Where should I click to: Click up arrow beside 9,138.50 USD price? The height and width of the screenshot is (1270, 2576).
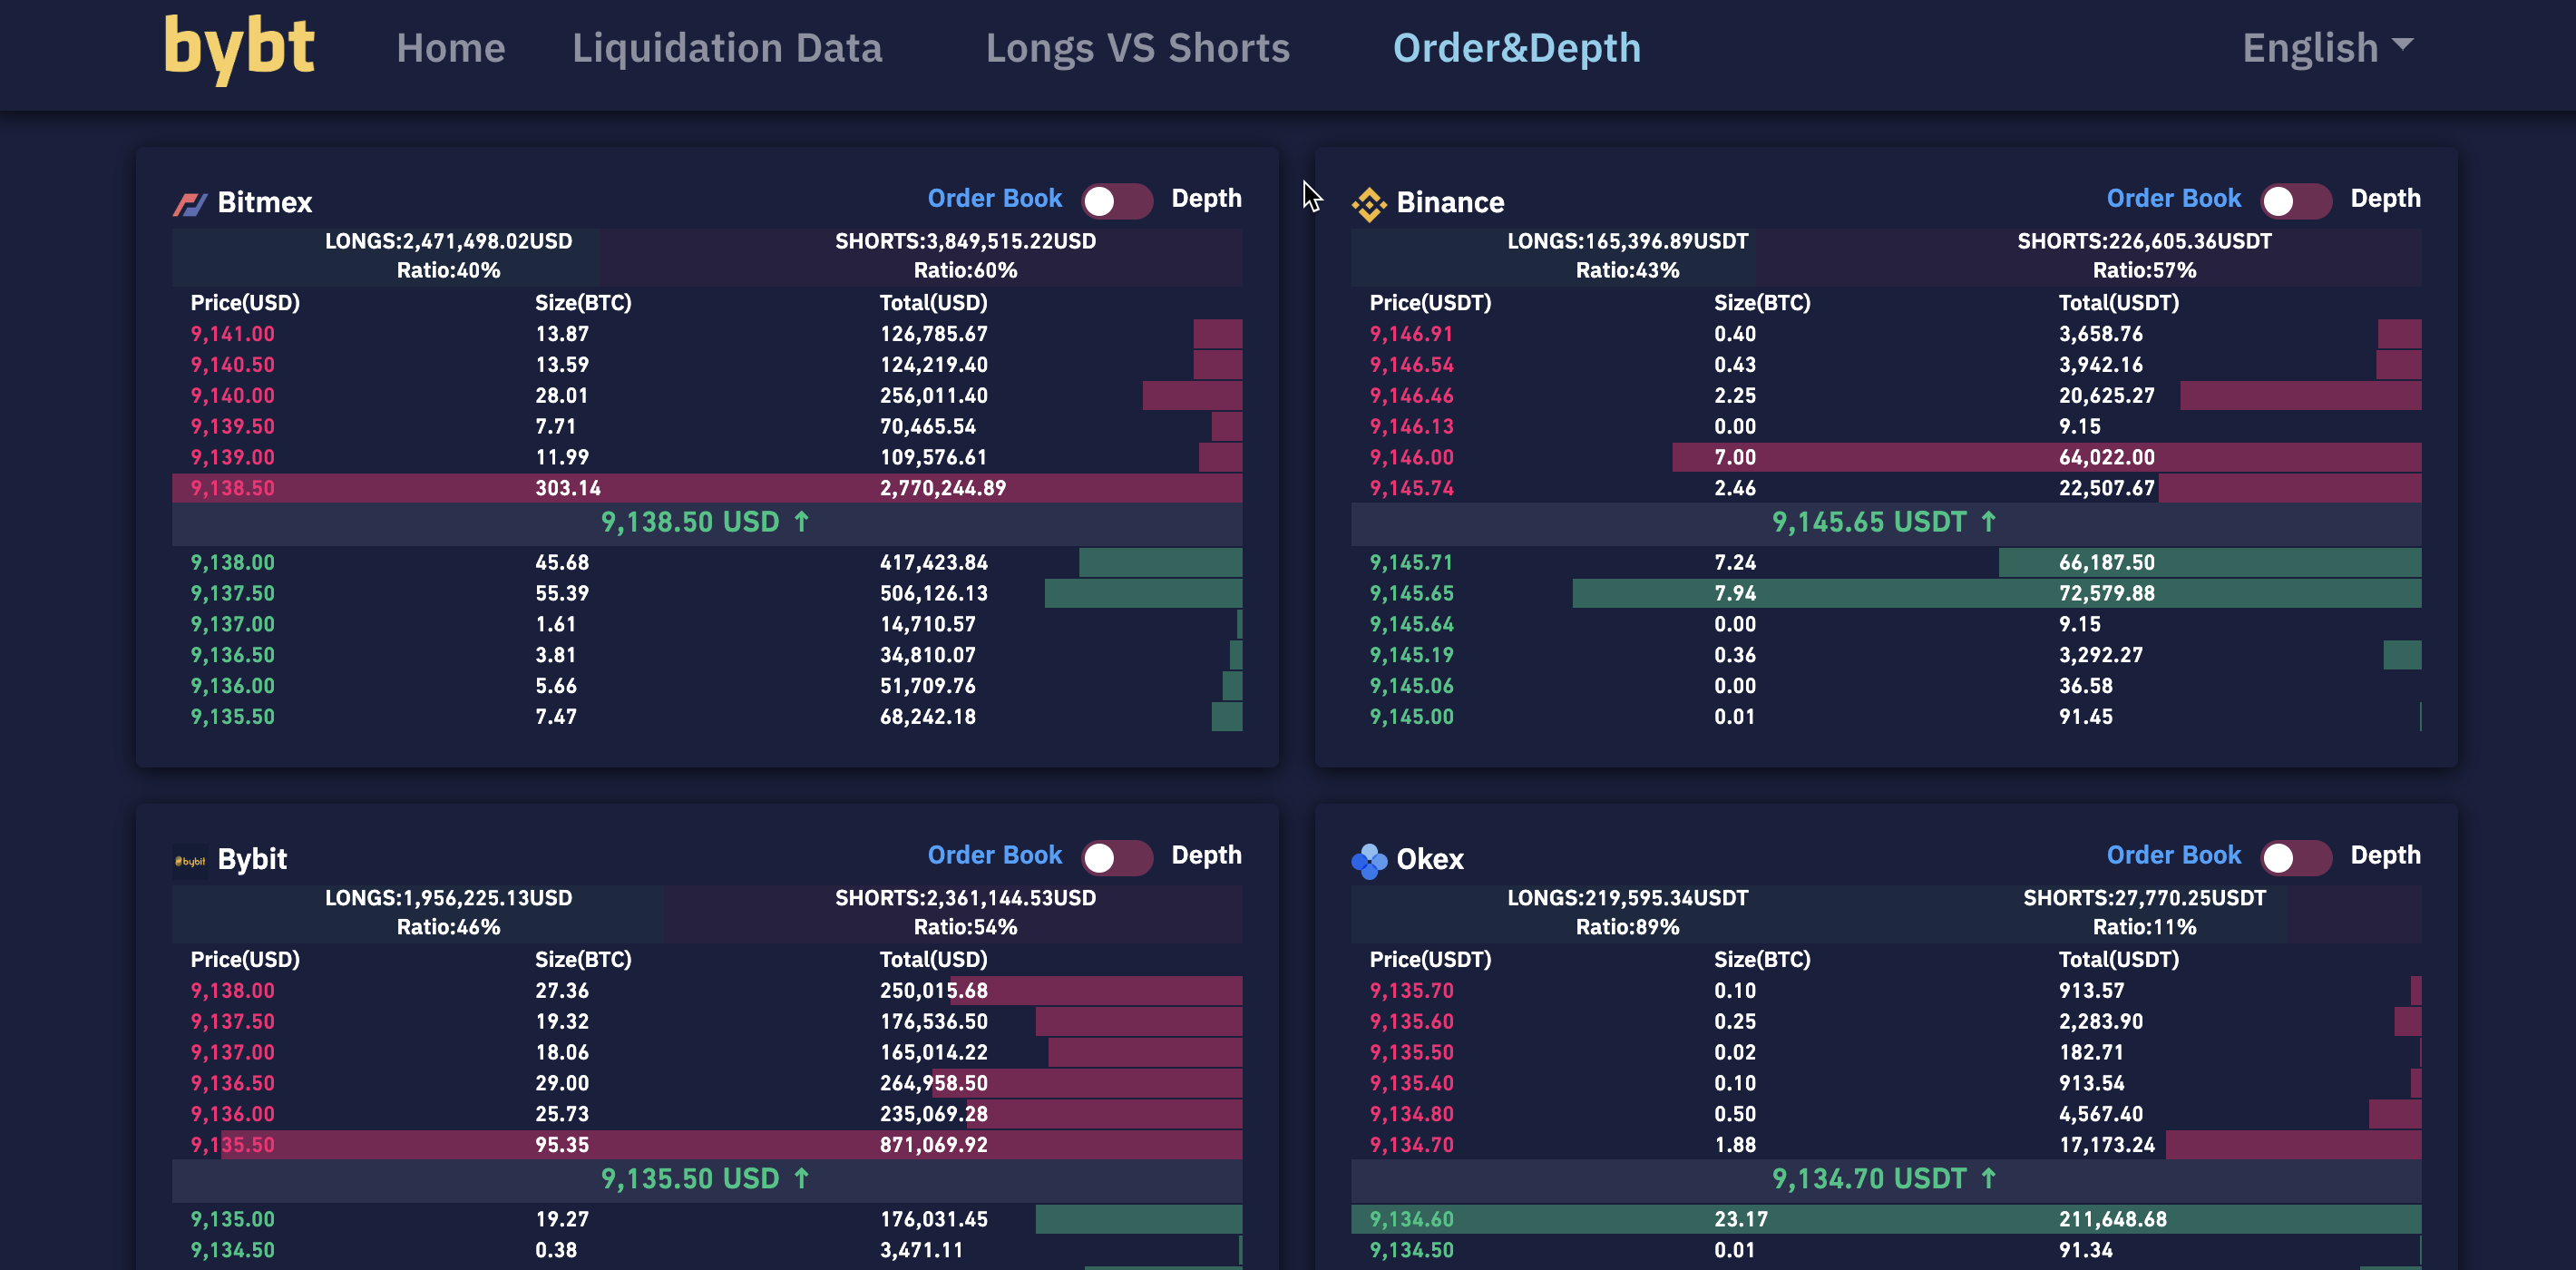pos(801,521)
